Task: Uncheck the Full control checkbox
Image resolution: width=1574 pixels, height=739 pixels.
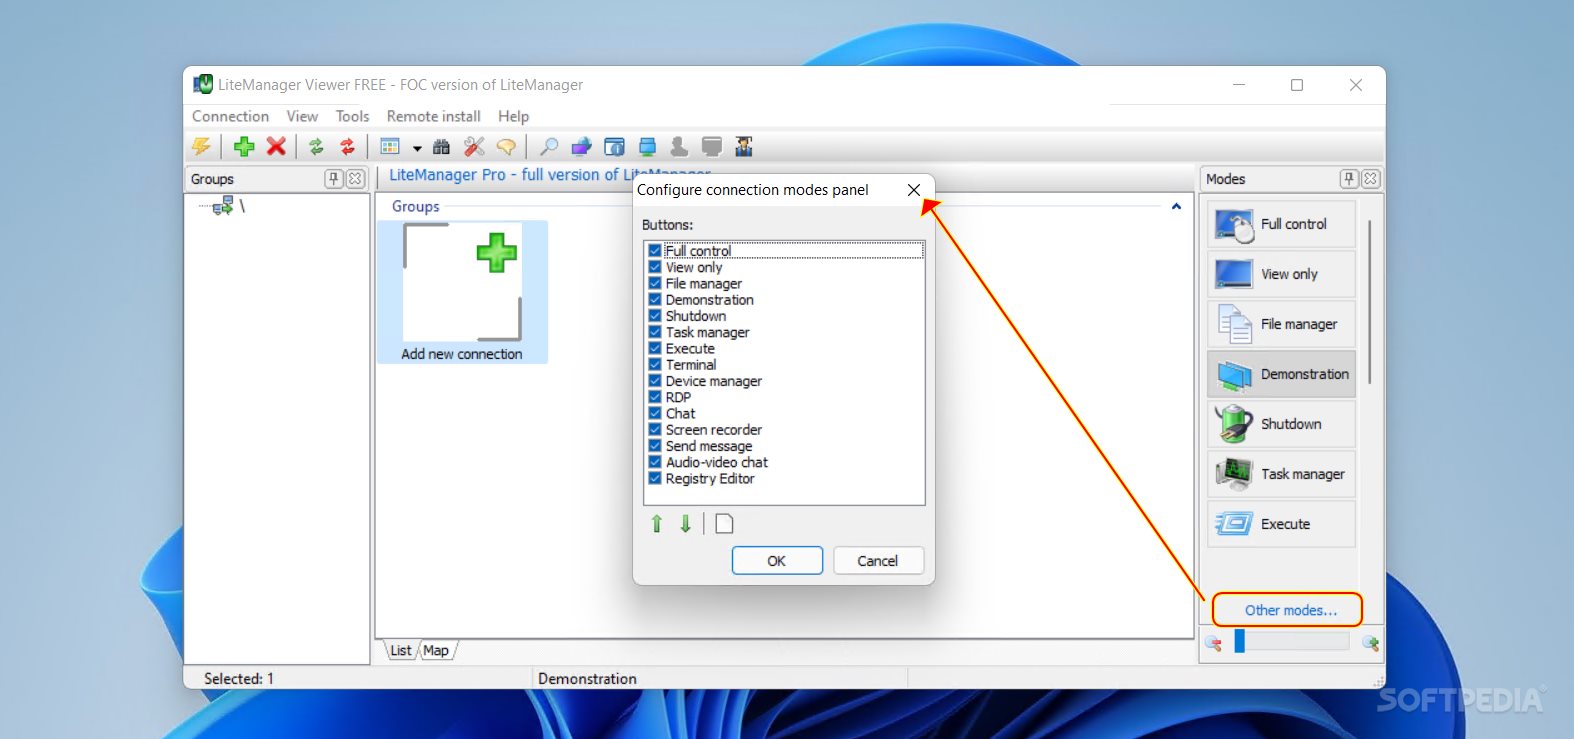Action: 655,251
